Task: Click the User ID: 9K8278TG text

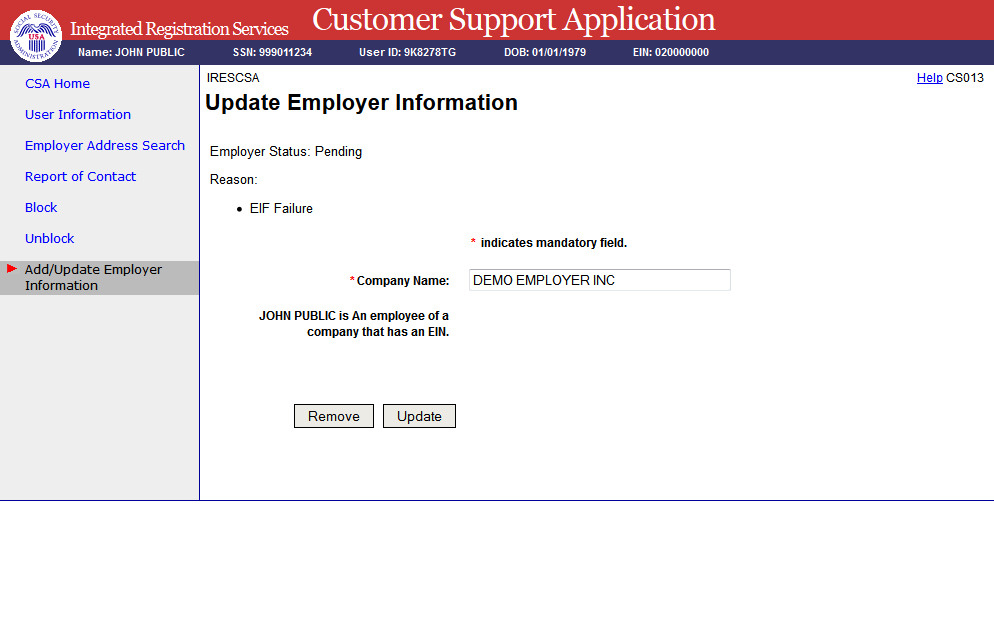Action: tap(408, 53)
